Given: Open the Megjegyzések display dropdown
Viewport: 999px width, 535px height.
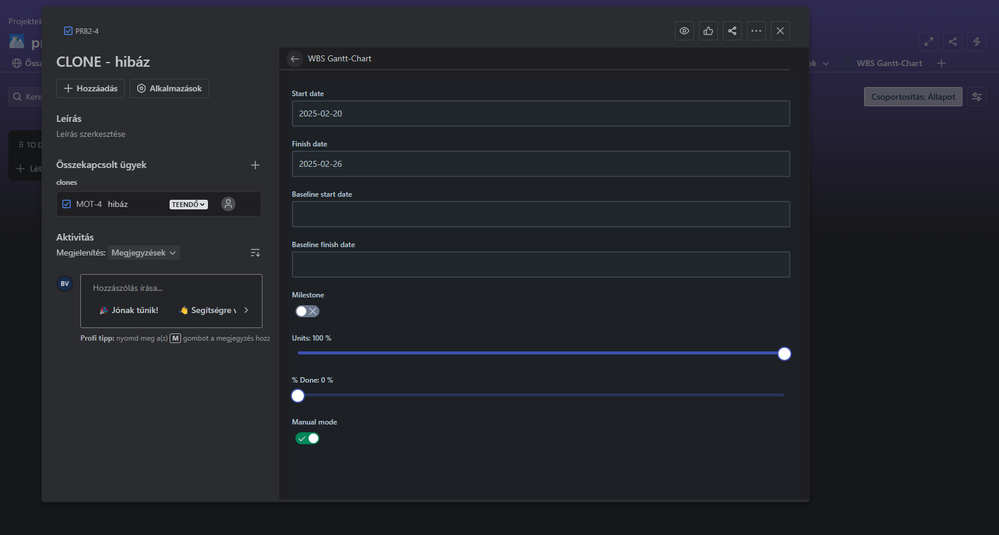Looking at the screenshot, I should tap(143, 253).
